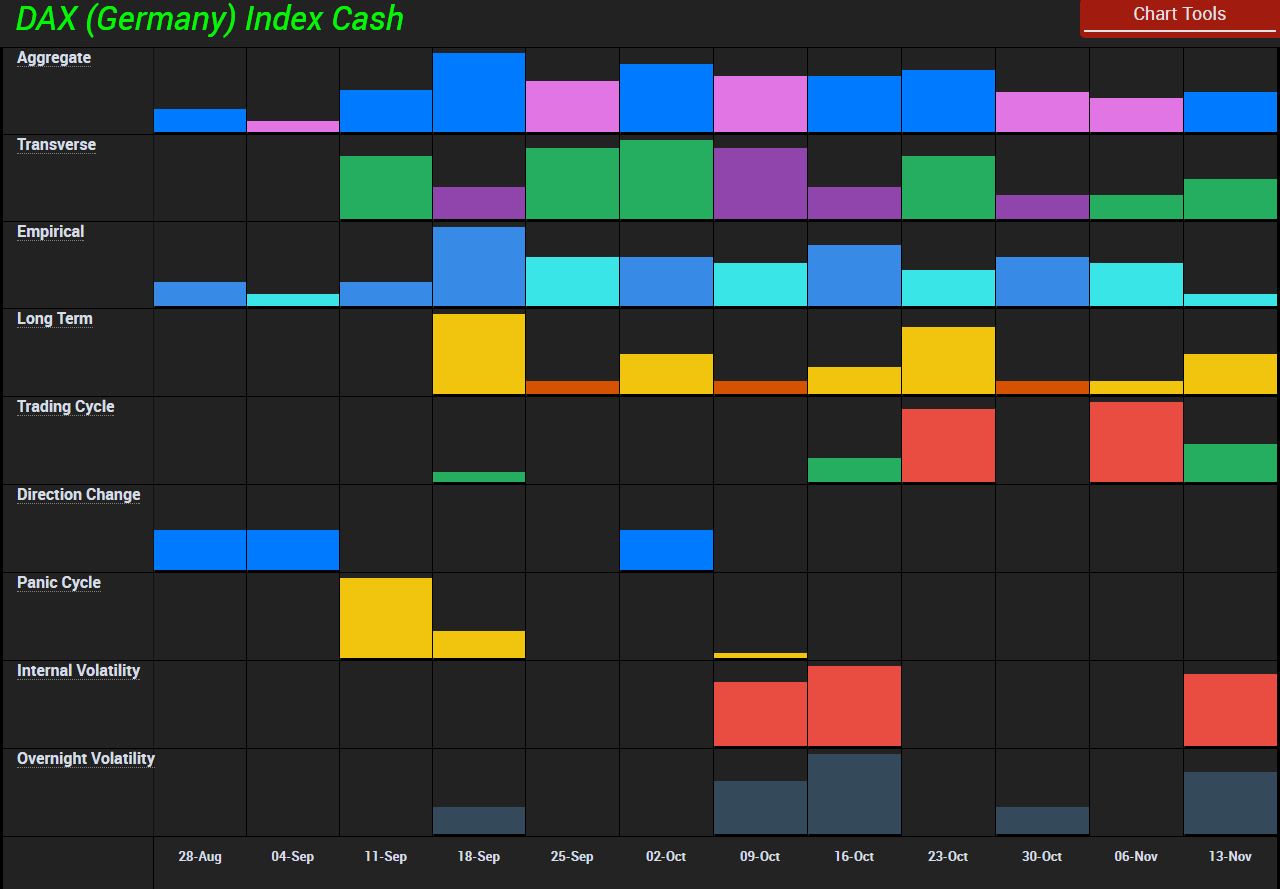Click the Transverse purple bar for 09-Oct

(x=760, y=183)
